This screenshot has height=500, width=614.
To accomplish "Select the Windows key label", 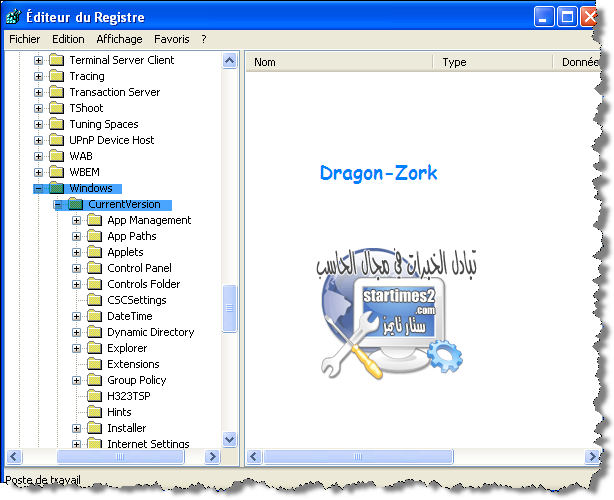I will [91, 188].
